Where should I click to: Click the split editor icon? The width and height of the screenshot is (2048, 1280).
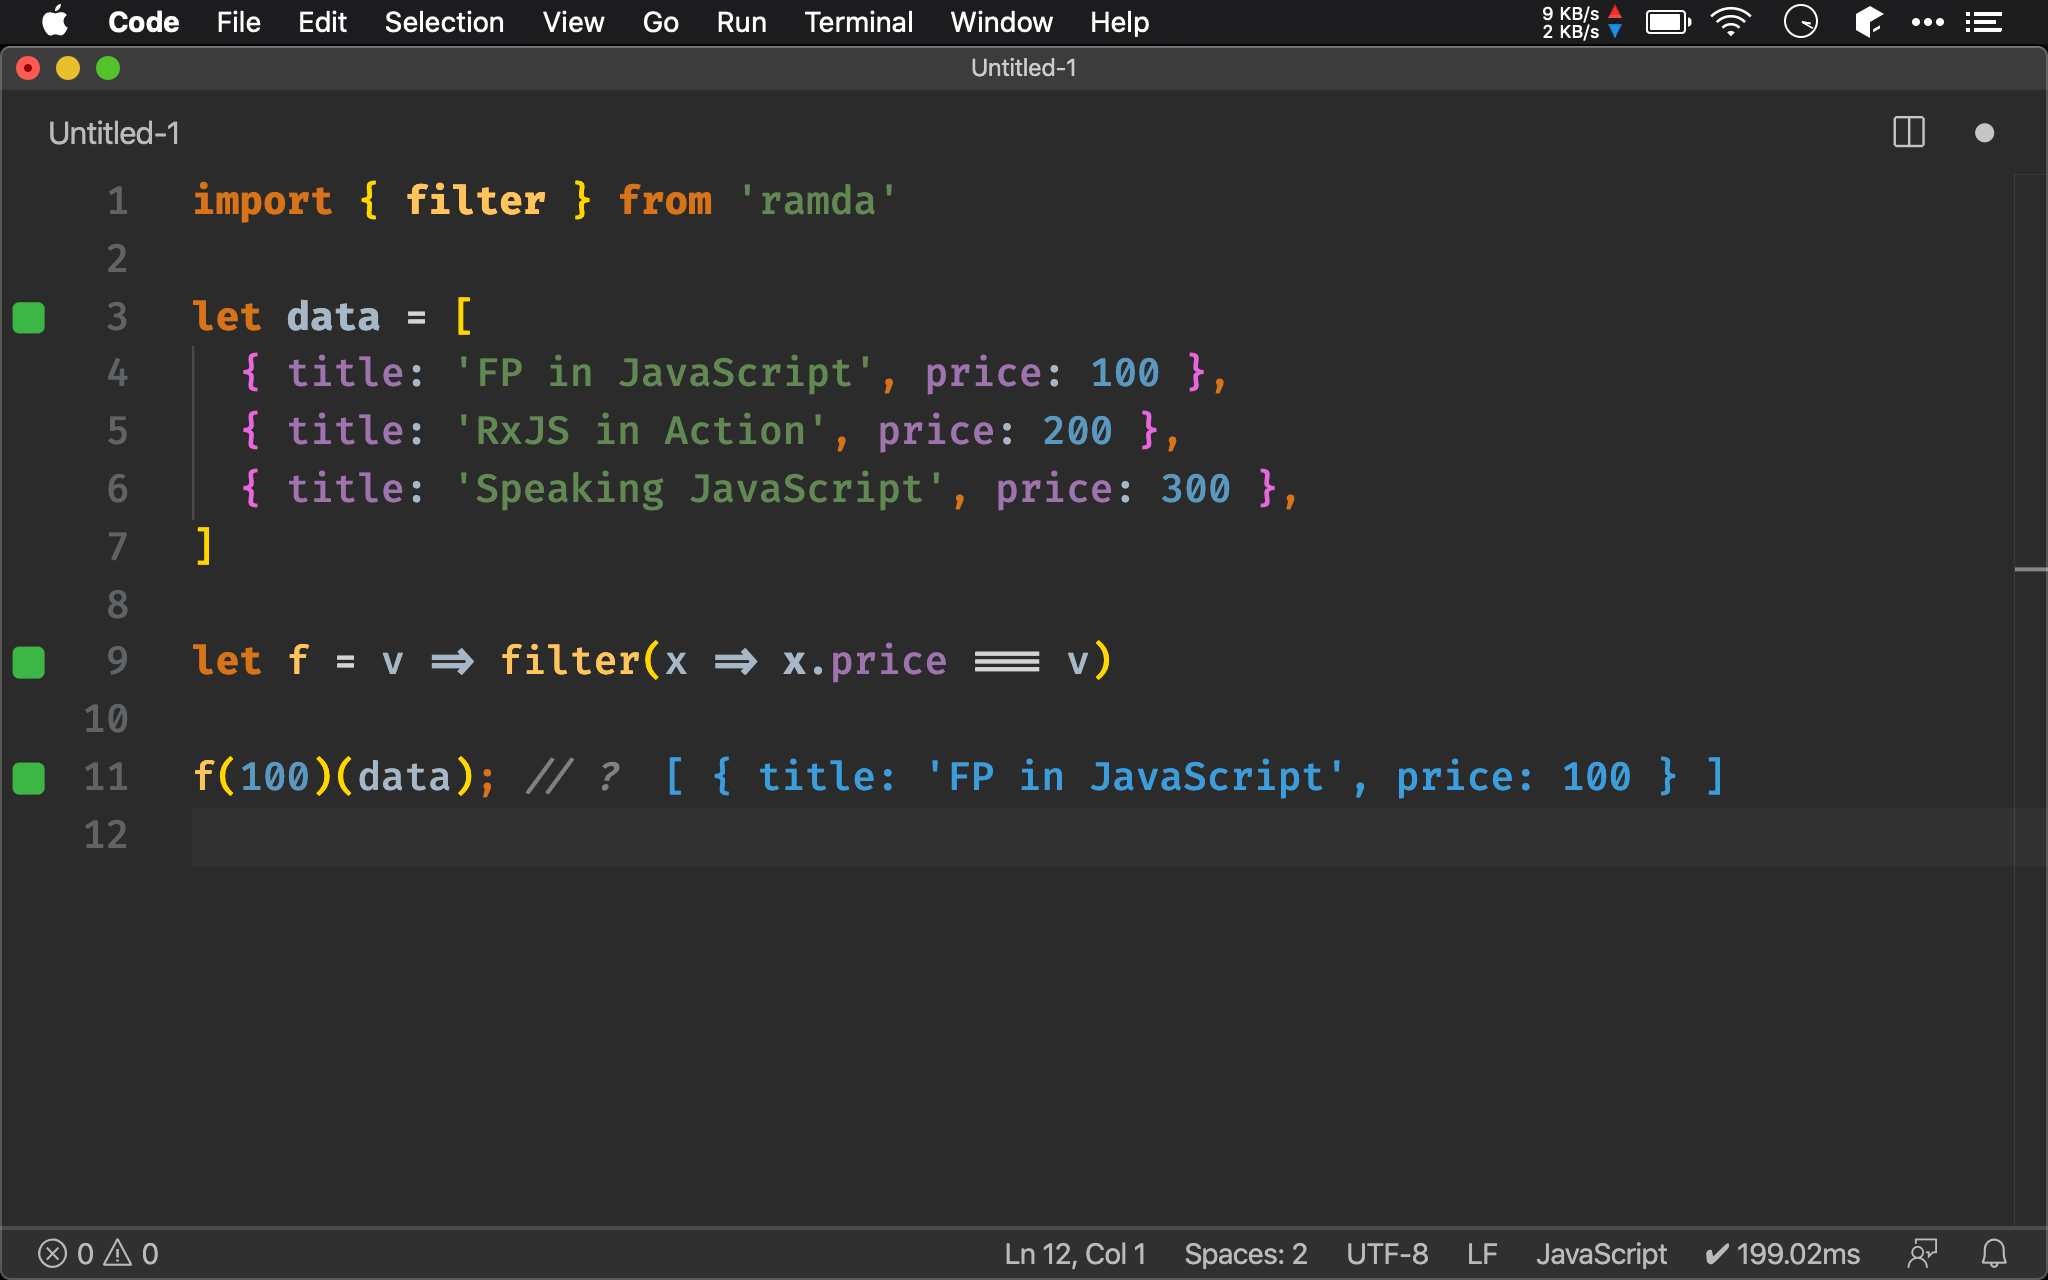click(1908, 133)
